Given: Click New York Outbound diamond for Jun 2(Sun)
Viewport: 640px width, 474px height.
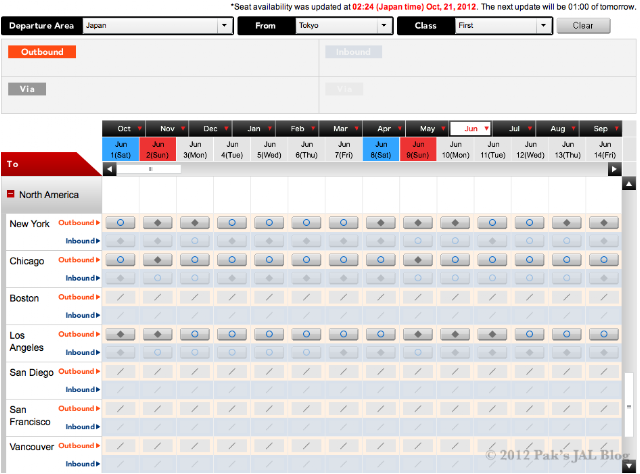Looking at the screenshot, I should point(158,223).
